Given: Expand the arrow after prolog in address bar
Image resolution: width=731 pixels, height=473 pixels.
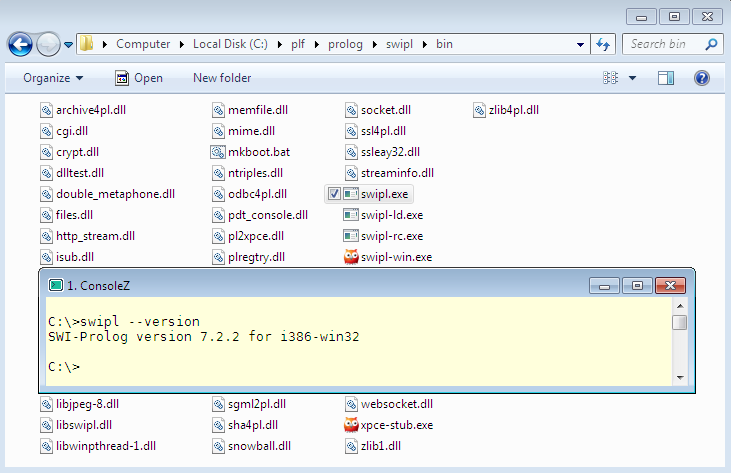Looking at the screenshot, I should [x=374, y=44].
